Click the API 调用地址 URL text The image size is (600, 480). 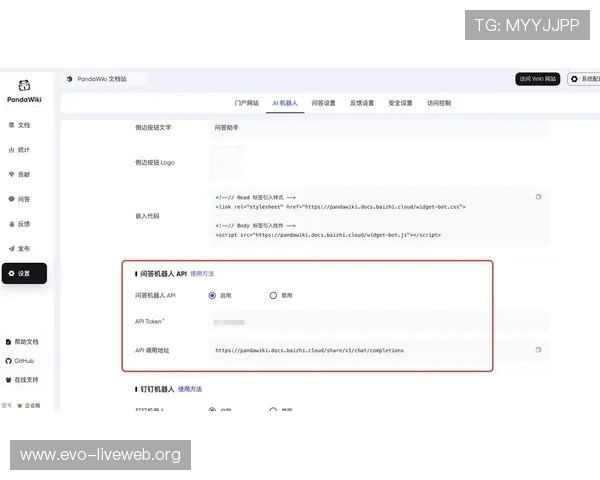click(310, 350)
